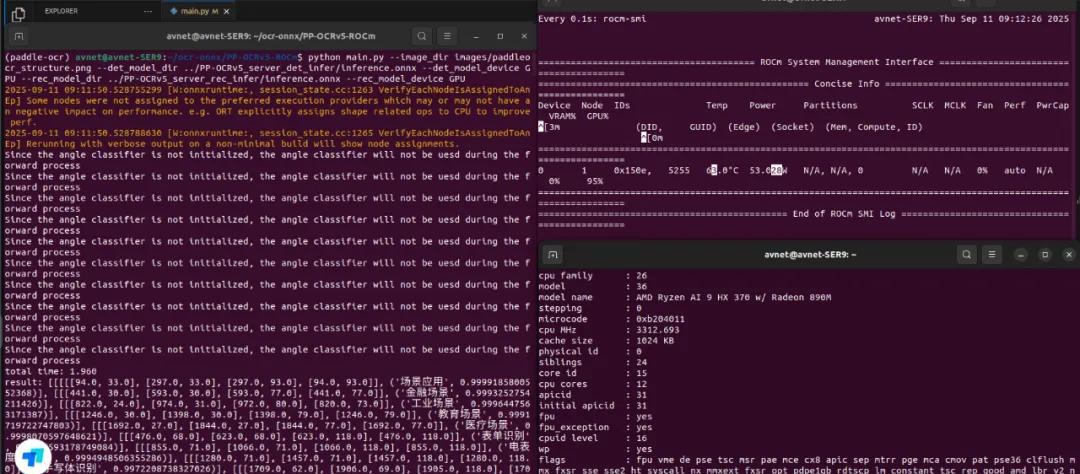The image size is (1080, 474).
Task: Click the Perf value 'auto'
Action: click(x=1015, y=170)
